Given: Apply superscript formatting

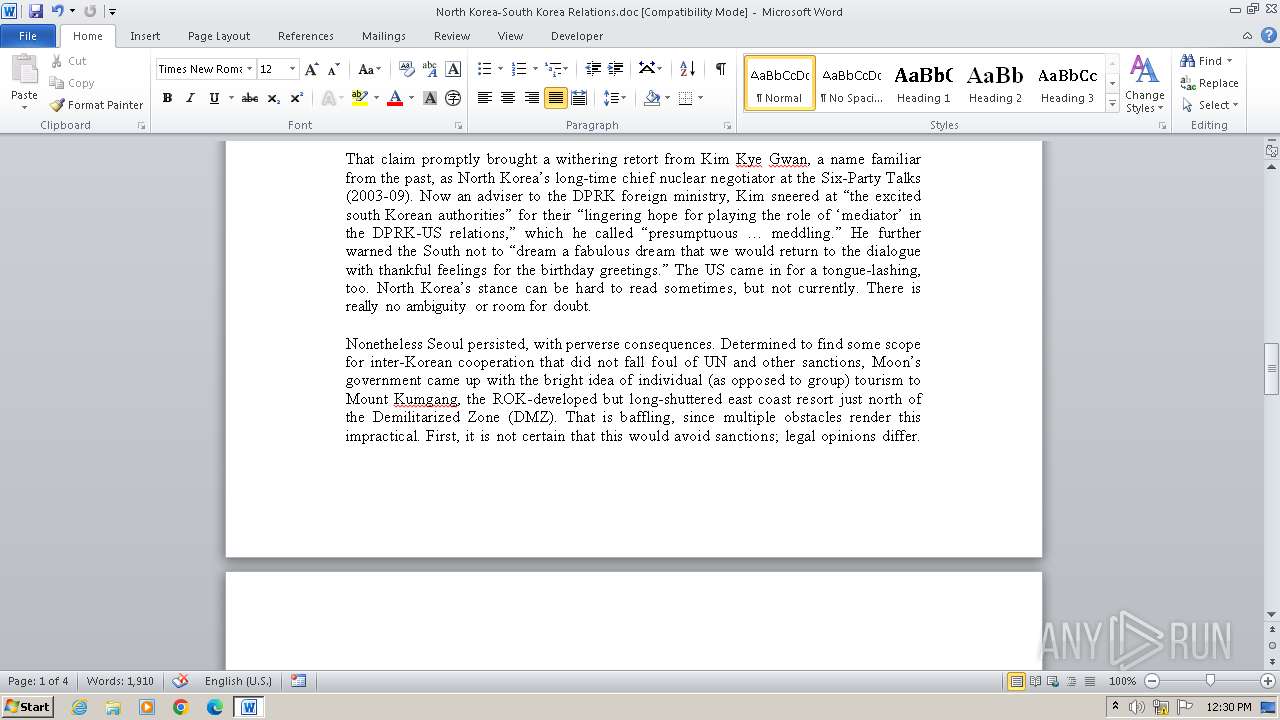Looking at the screenshot, I should point(297,98).
